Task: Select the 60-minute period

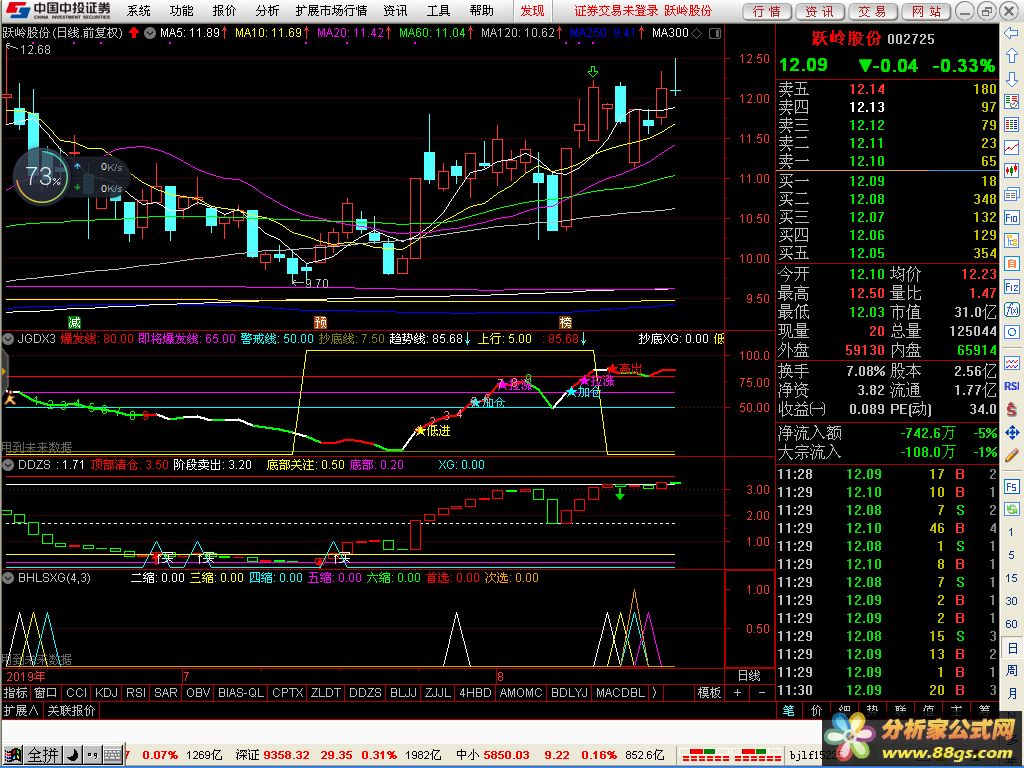Action: [1011, 624]
